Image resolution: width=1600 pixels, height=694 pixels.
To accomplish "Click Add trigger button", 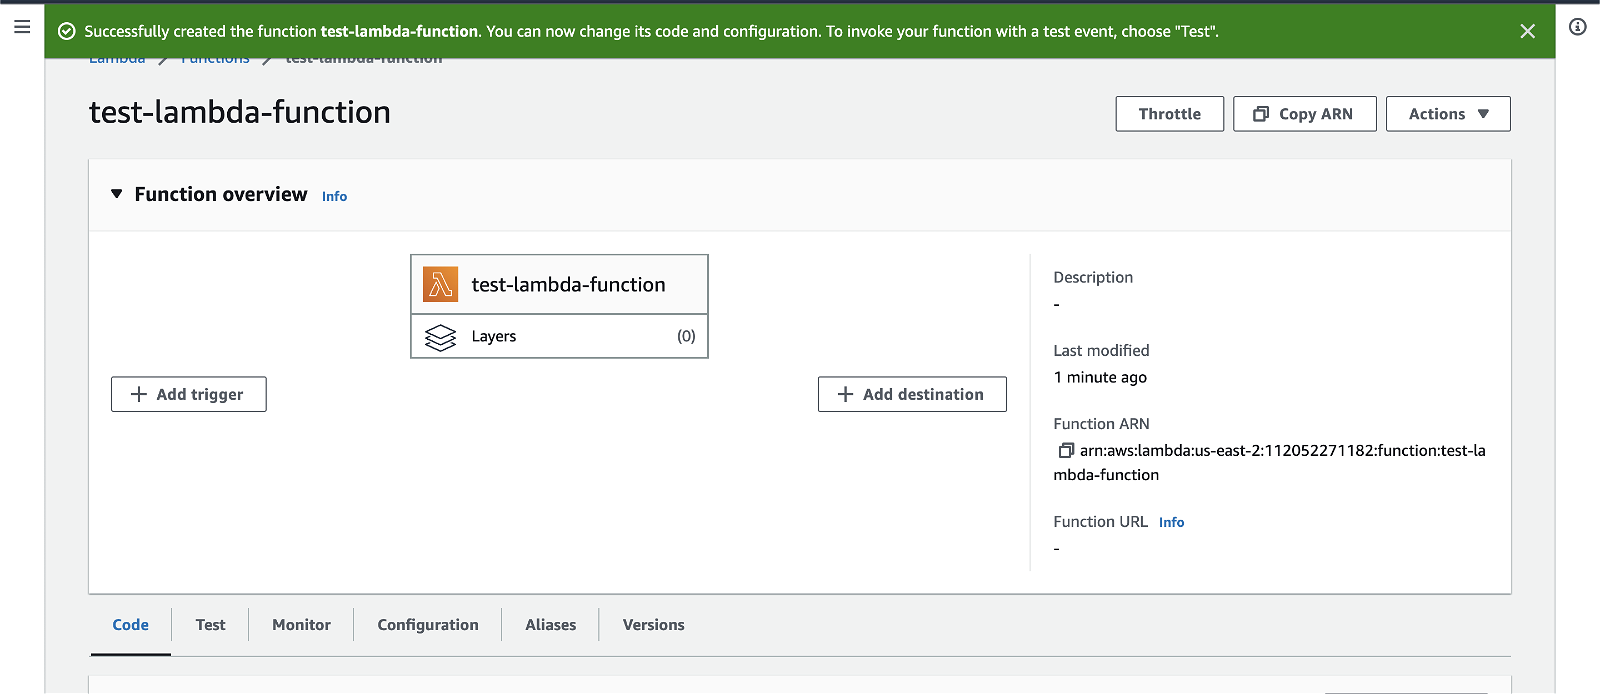I will (188, 394).
